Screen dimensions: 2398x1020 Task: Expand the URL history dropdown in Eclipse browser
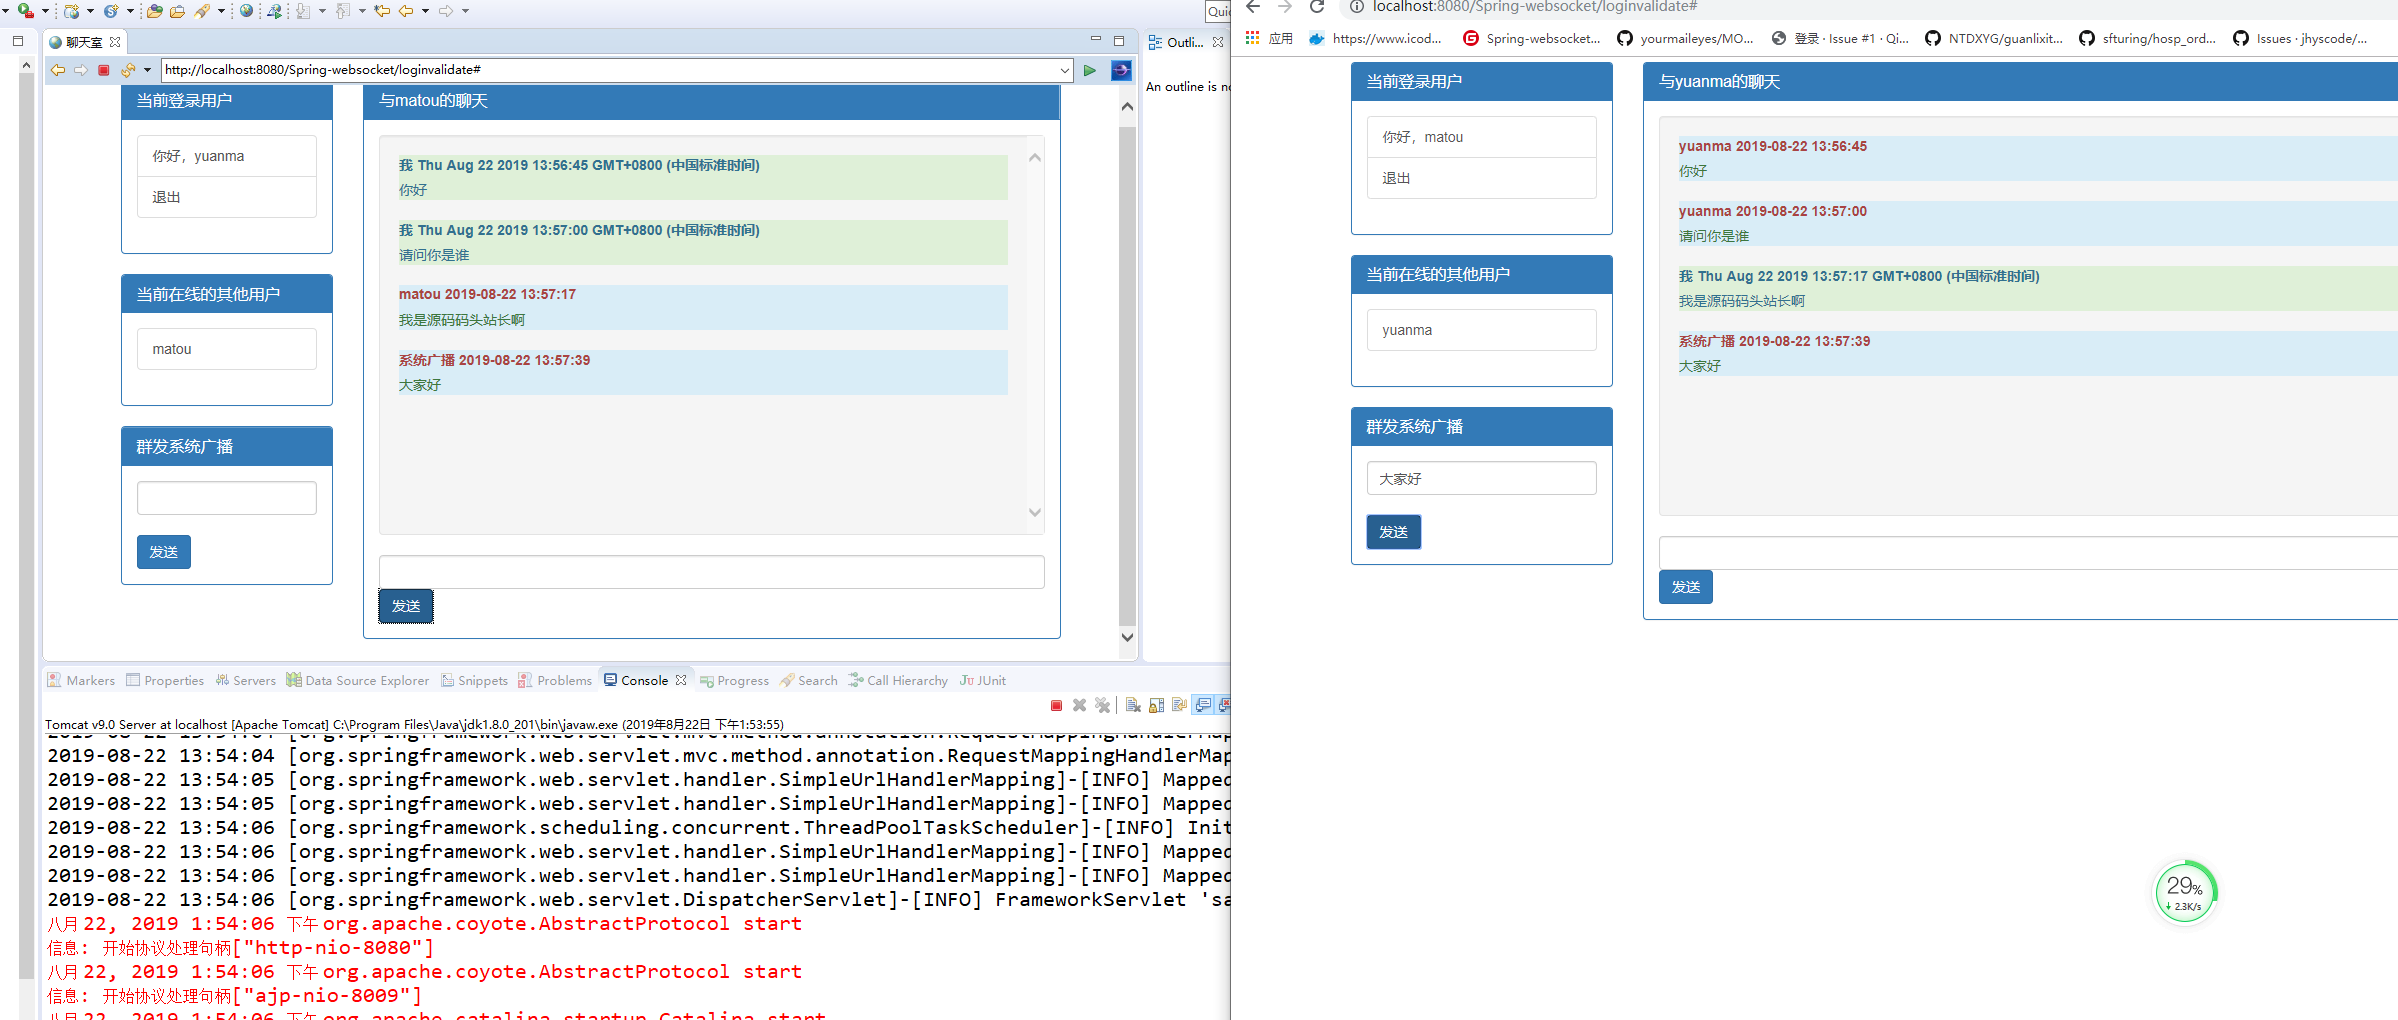(1064, 70)
